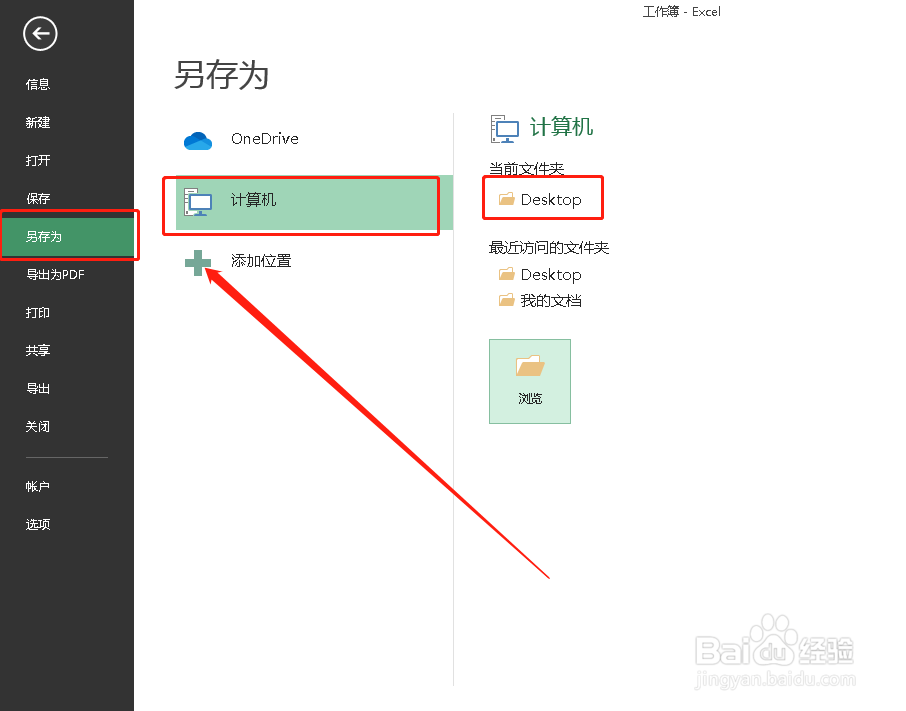Click folder icon of current folder Desktop
The height and width of the screenshot is (711, 906).
coord(507,199)
